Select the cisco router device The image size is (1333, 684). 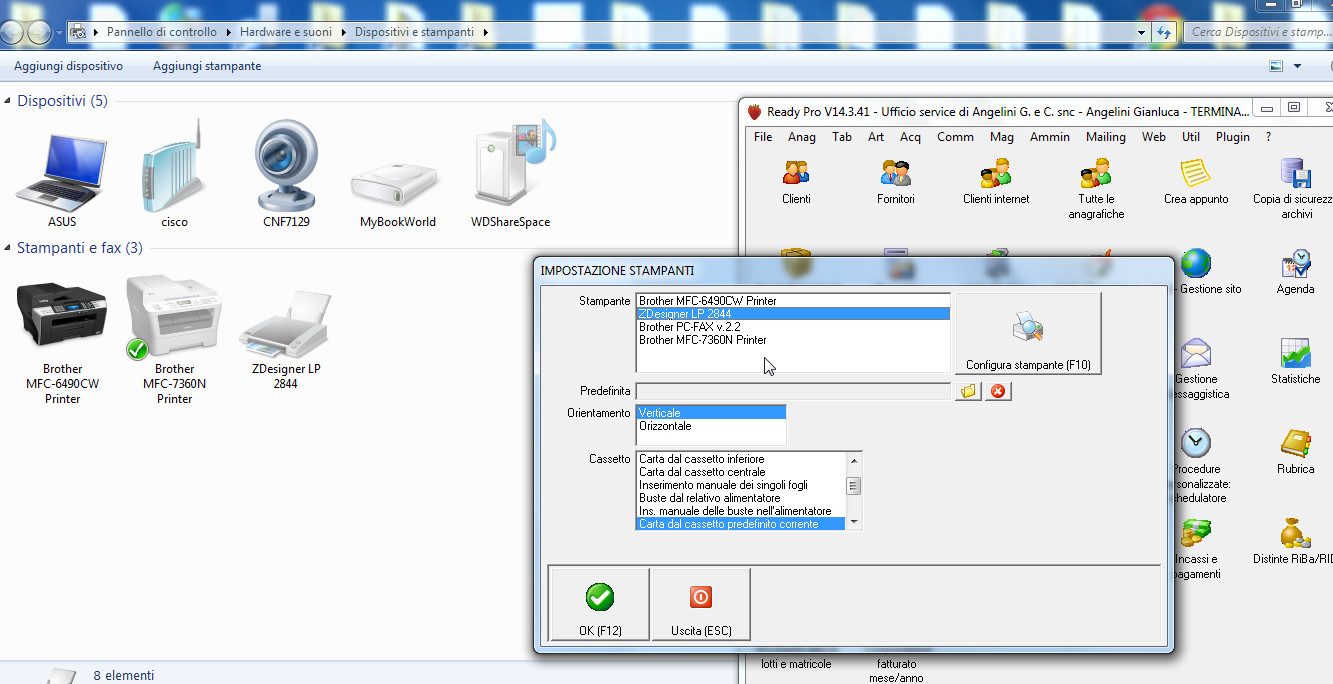(174, 172)
